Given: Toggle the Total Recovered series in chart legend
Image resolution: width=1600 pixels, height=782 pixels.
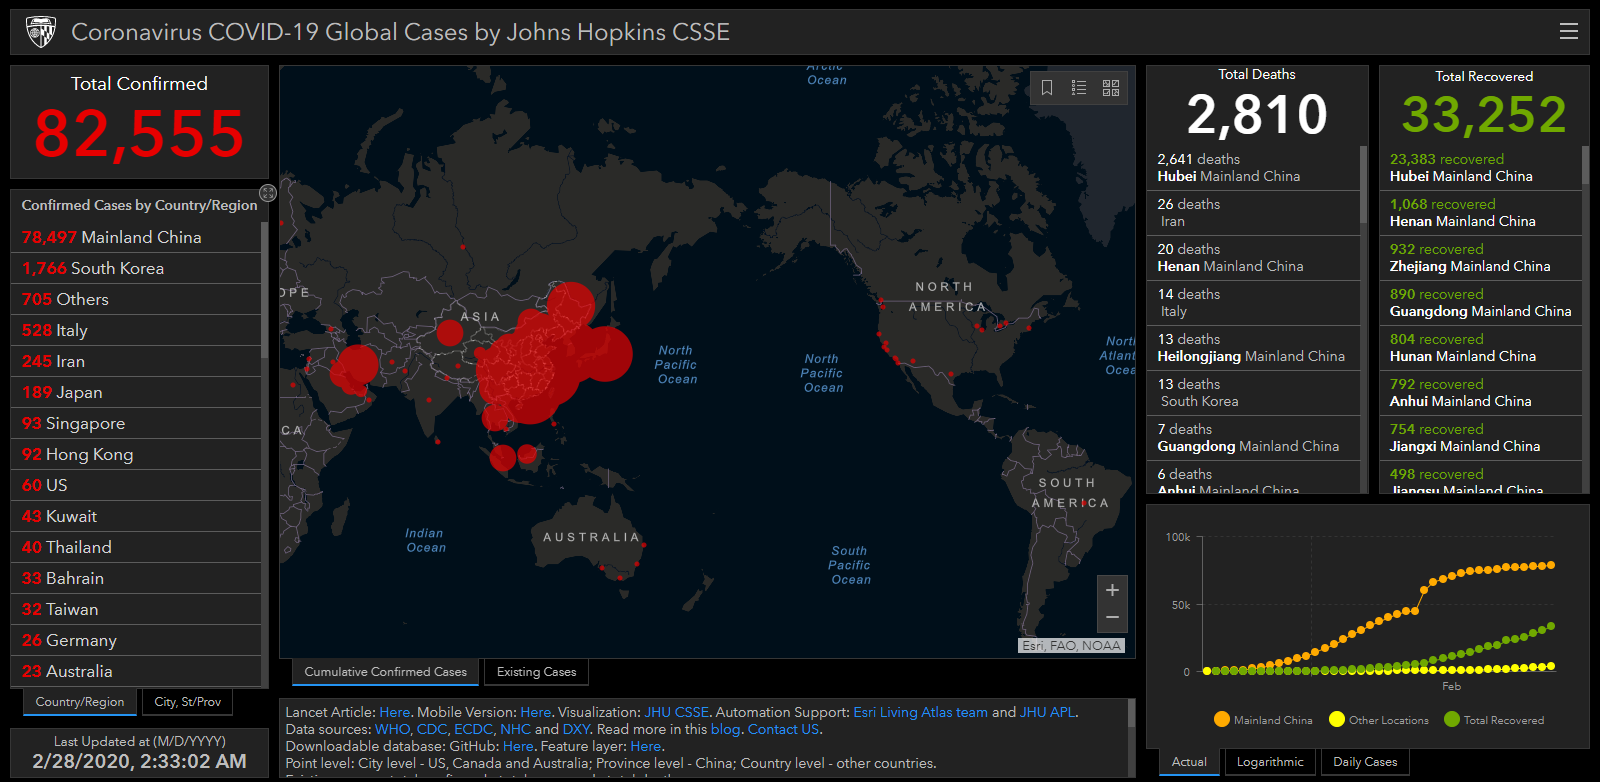Looking at the screenshot, I should click(x=1494, y=720).
